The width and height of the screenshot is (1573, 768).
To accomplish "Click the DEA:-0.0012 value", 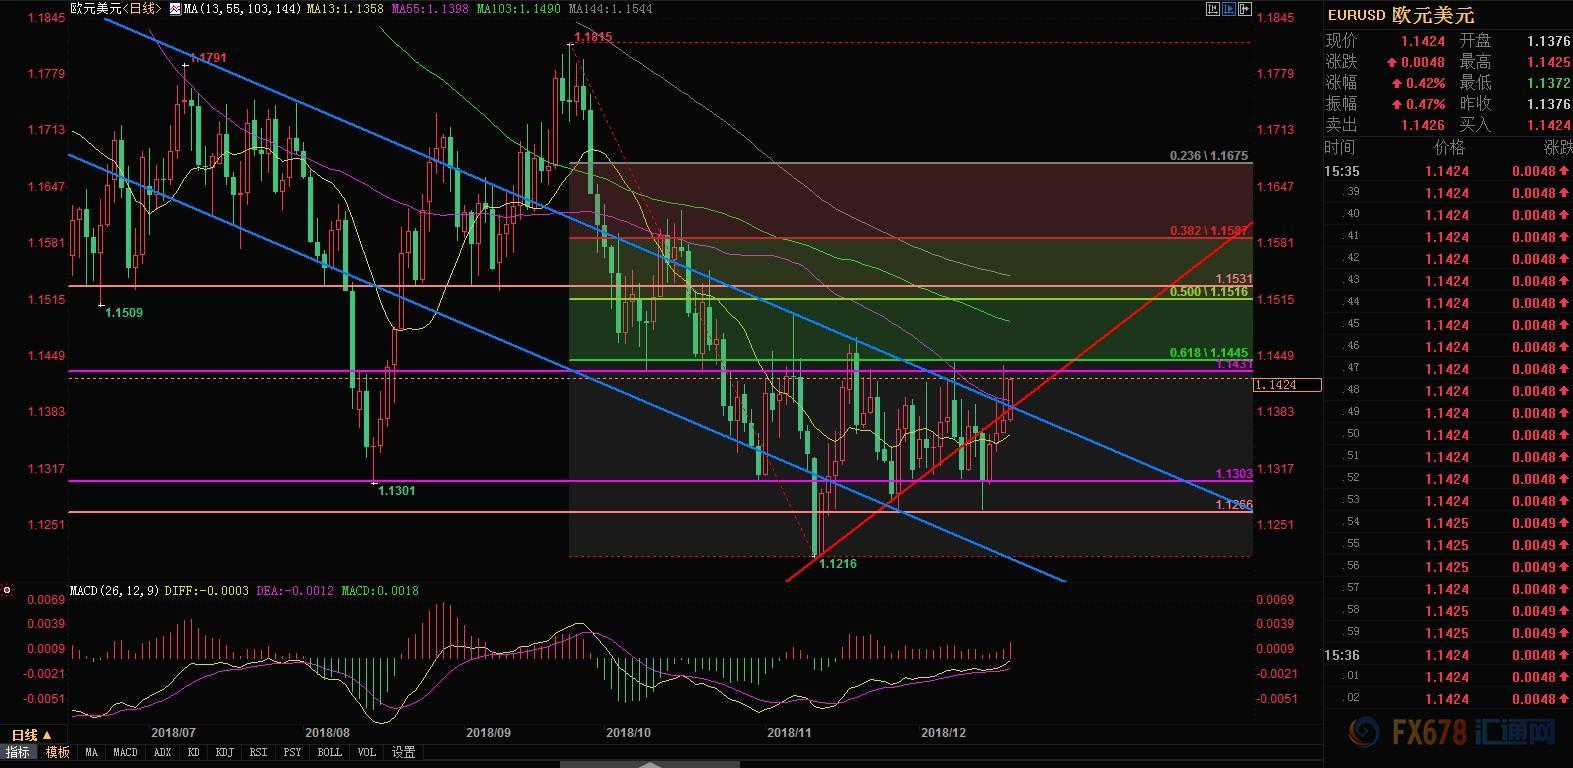I will click(296, 591).
